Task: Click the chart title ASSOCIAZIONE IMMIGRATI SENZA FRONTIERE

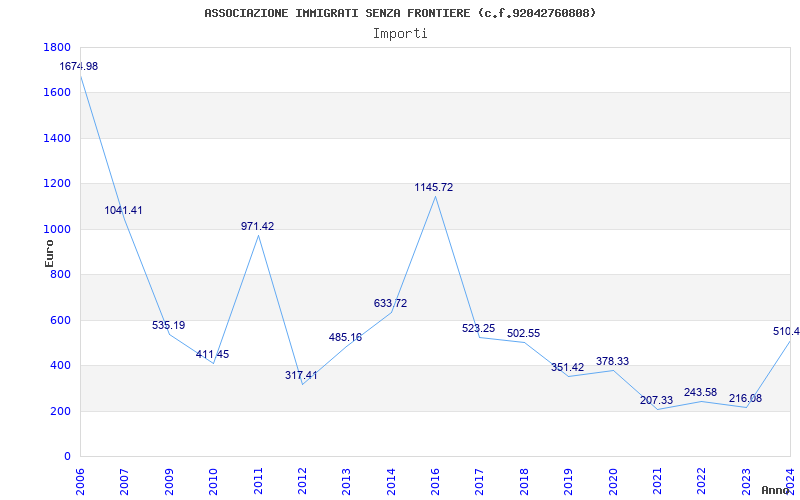Action: coord(400,13)
